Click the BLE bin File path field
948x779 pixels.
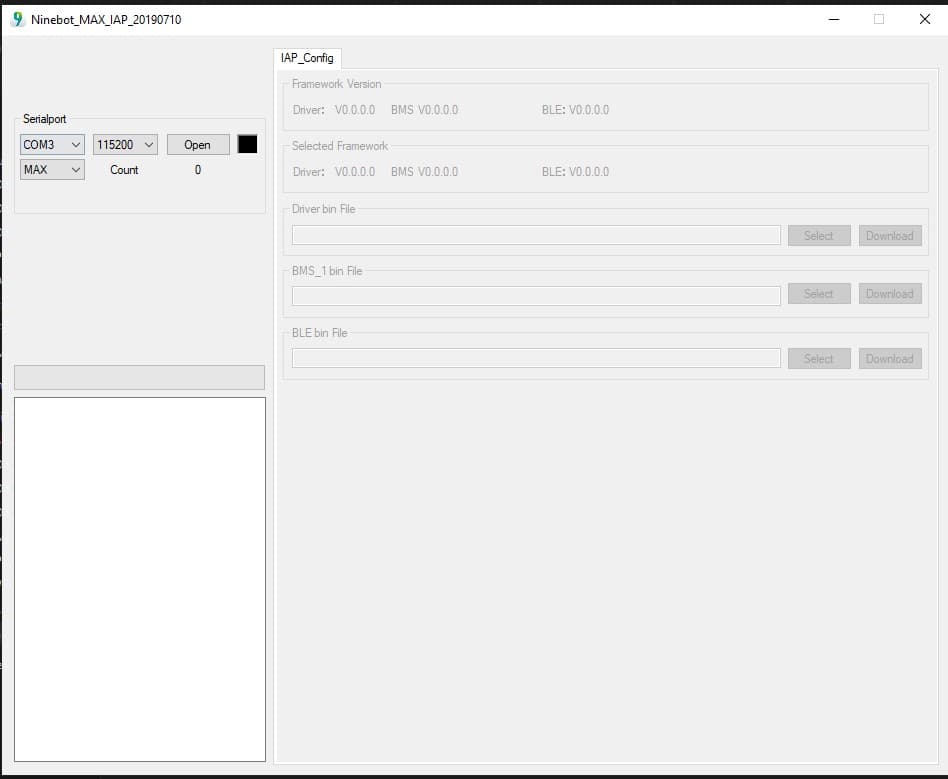coord(535,358)
